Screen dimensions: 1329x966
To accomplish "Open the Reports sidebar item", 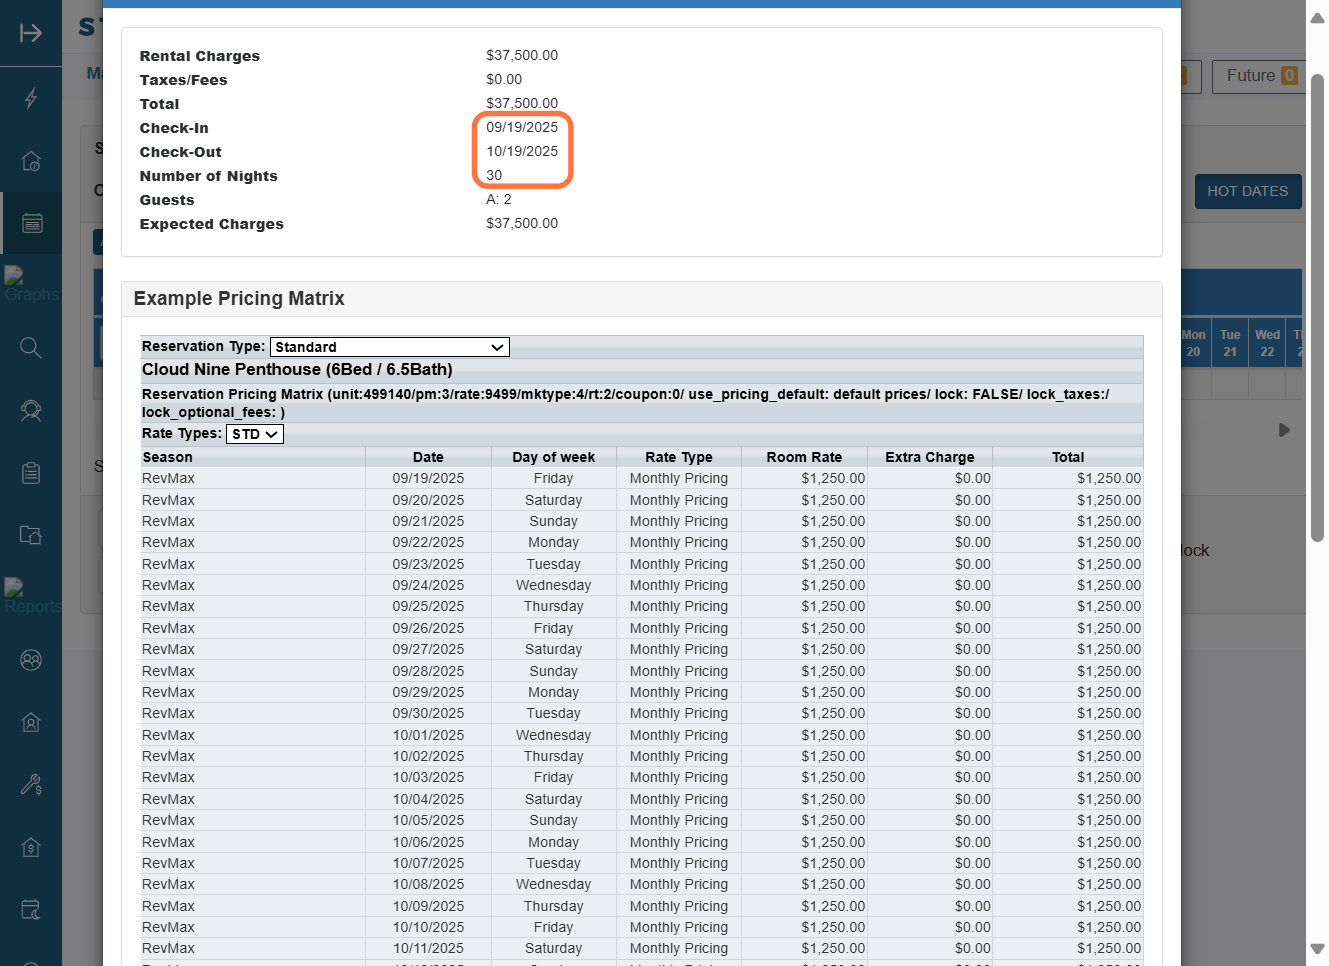I will [x=31, y=597].
